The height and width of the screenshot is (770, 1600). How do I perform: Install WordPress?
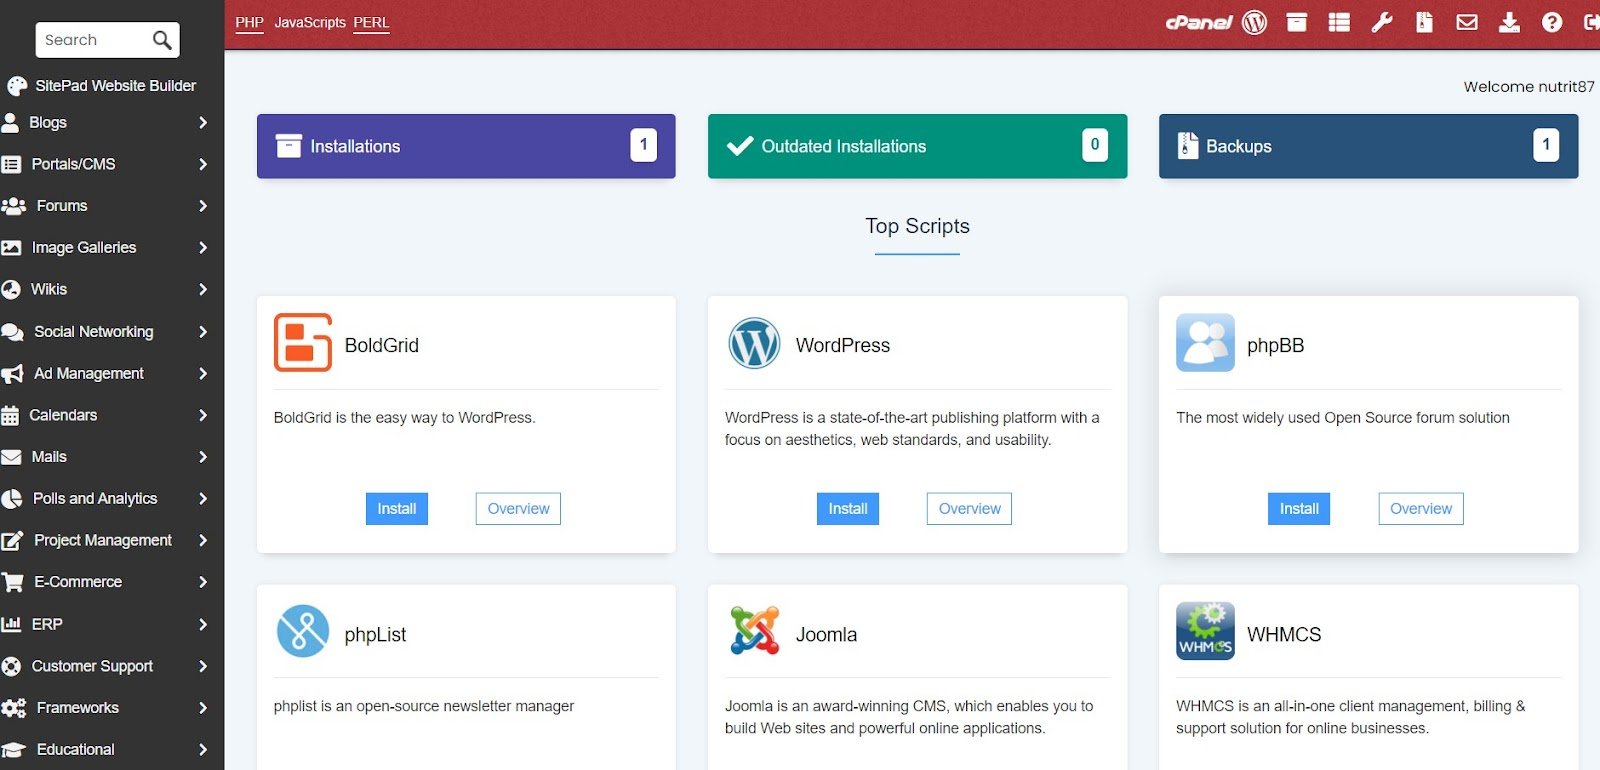click(848, 508)
